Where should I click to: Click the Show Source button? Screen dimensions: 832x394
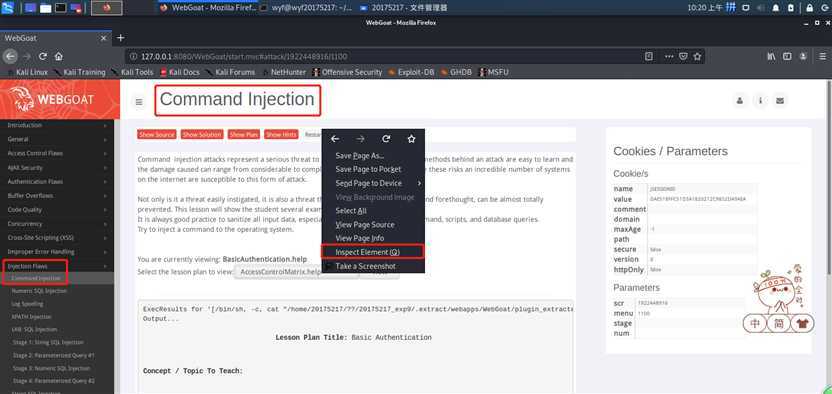coord(157,135)
